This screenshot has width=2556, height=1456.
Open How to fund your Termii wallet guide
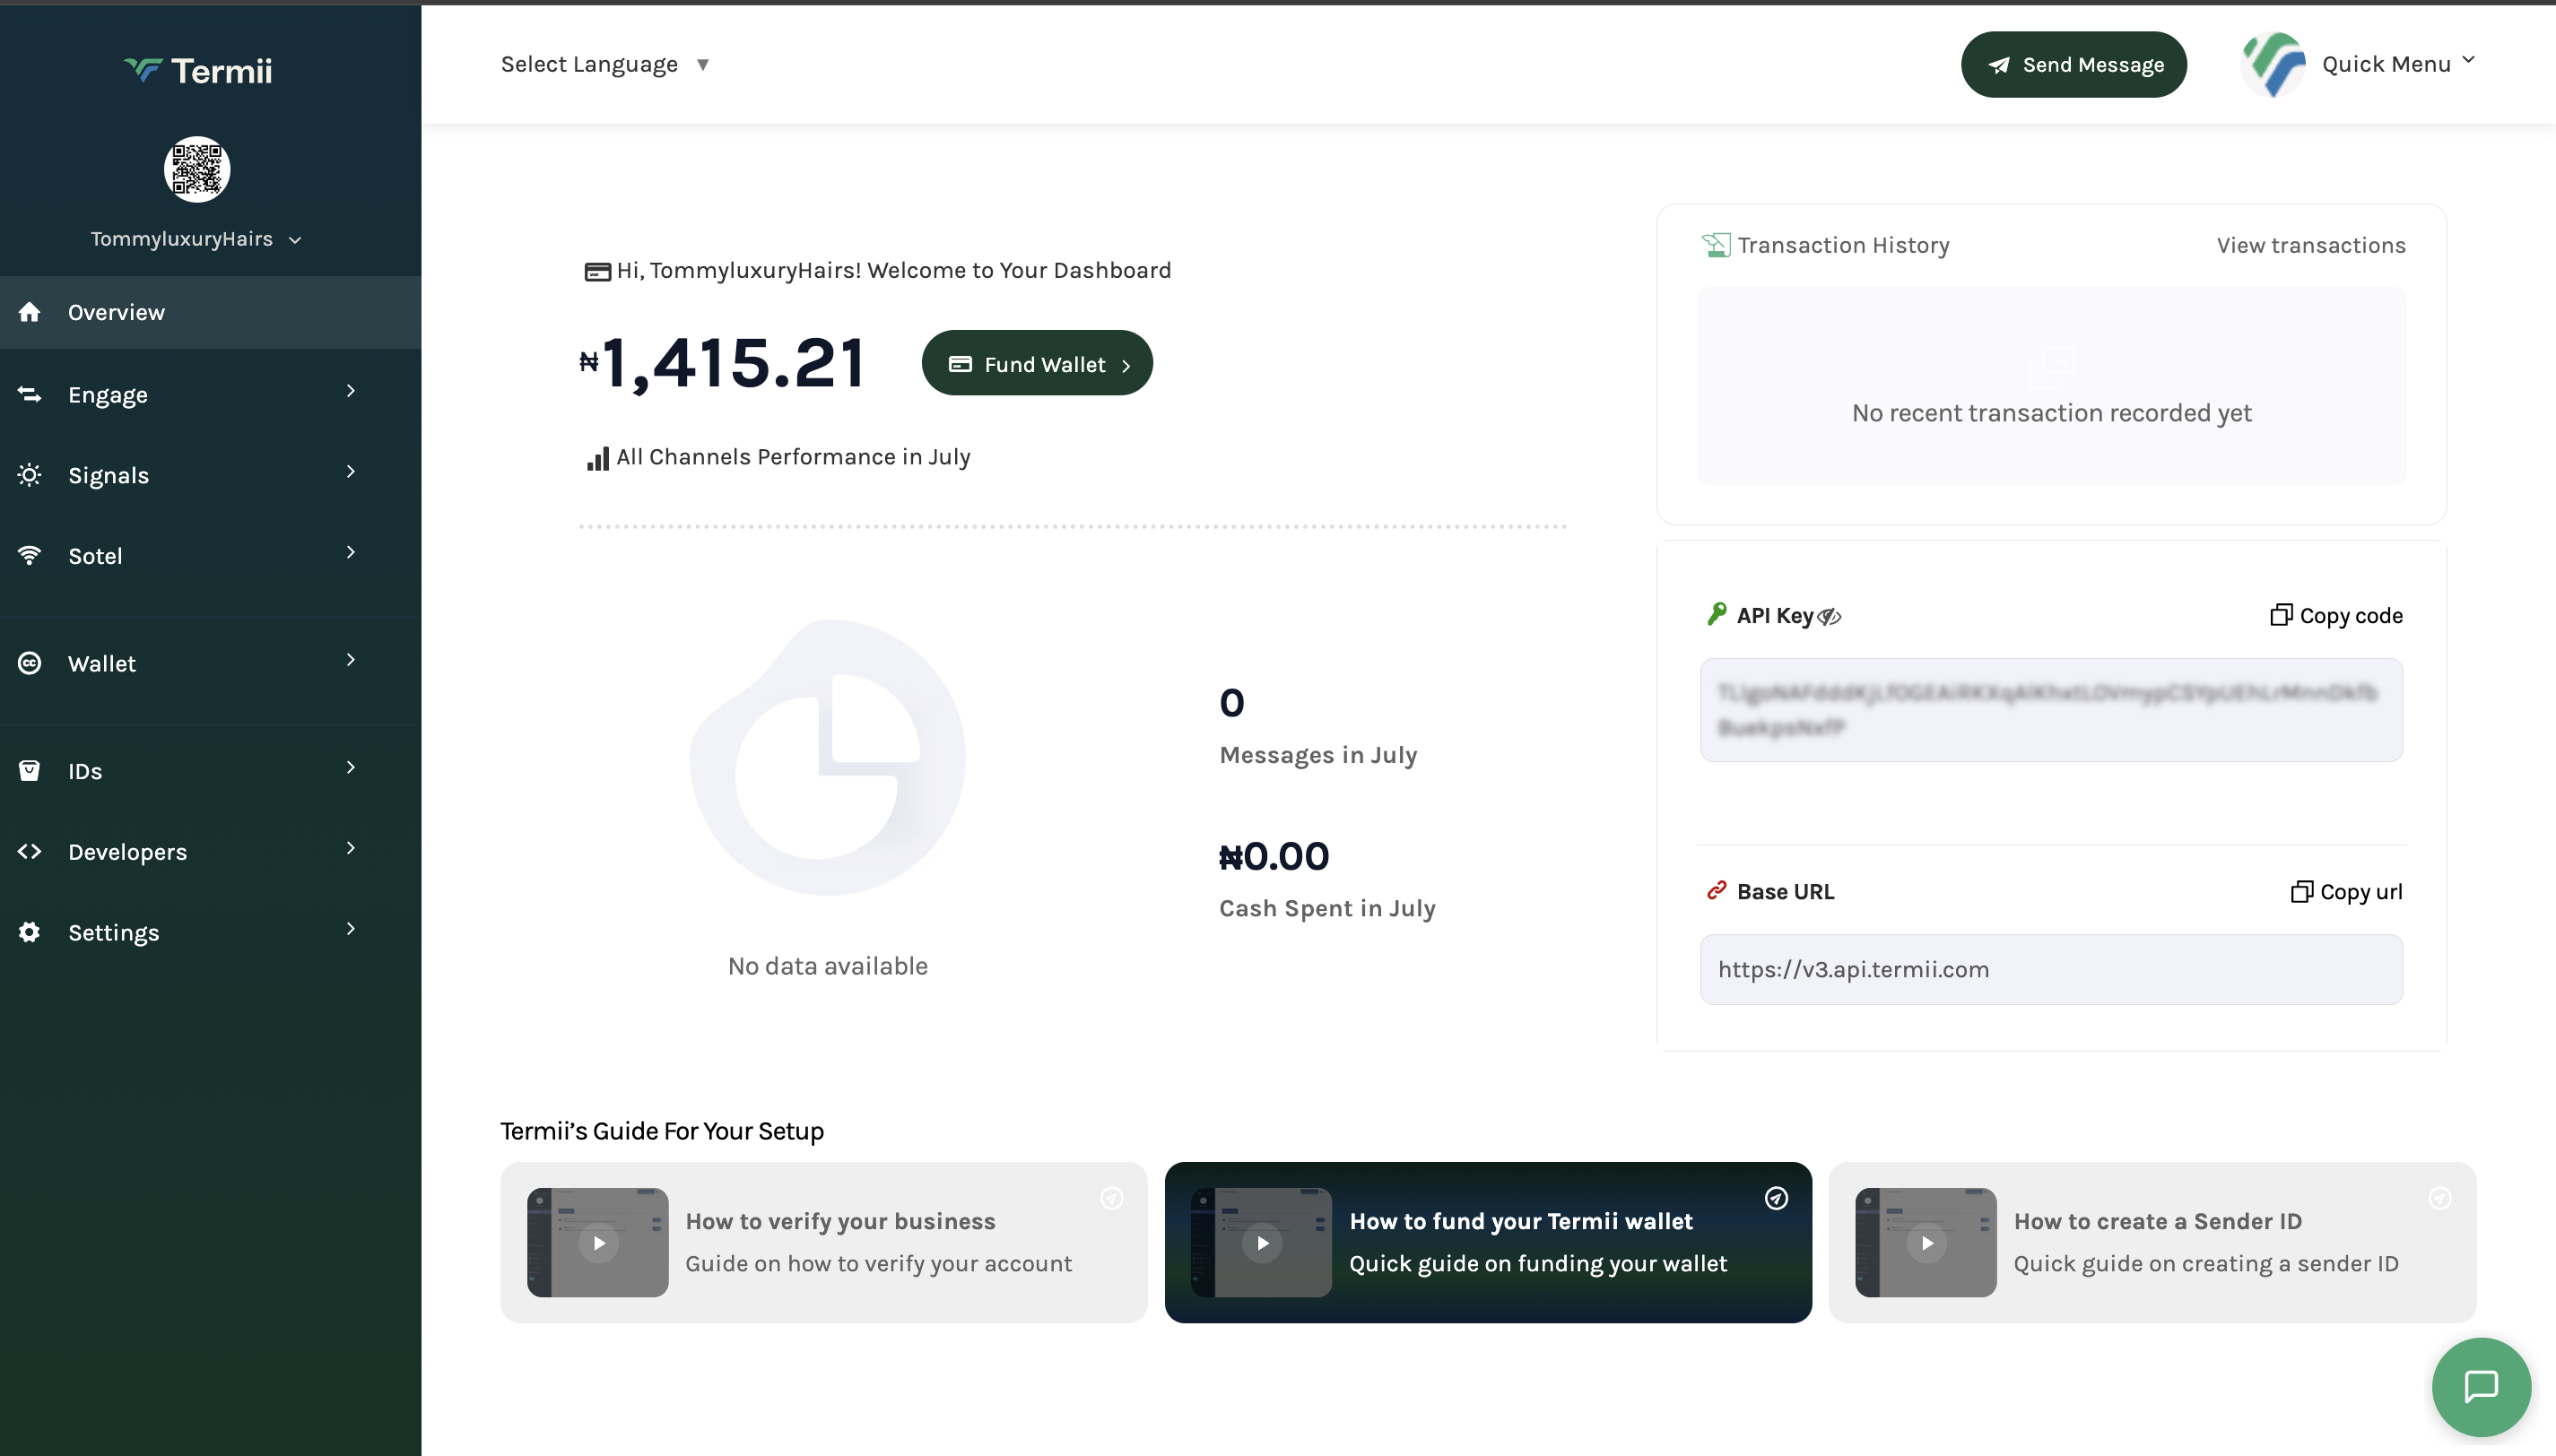pyautogui.click(x=1488, y=1242)
